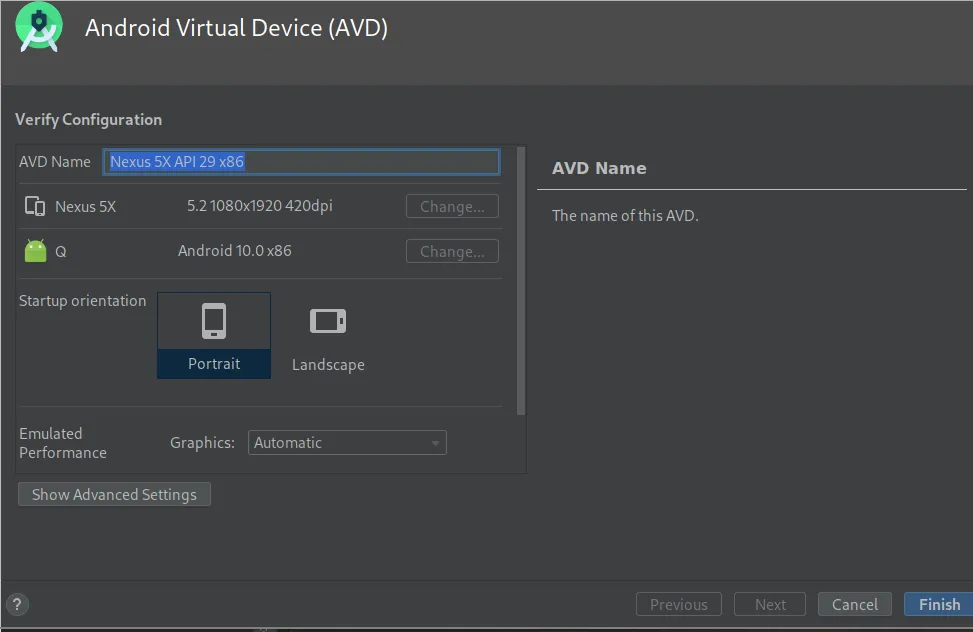This screenshot has width=973, height=632.
Task: Cancel the AVD creation dialog
Action: click(x=854, y=604)
